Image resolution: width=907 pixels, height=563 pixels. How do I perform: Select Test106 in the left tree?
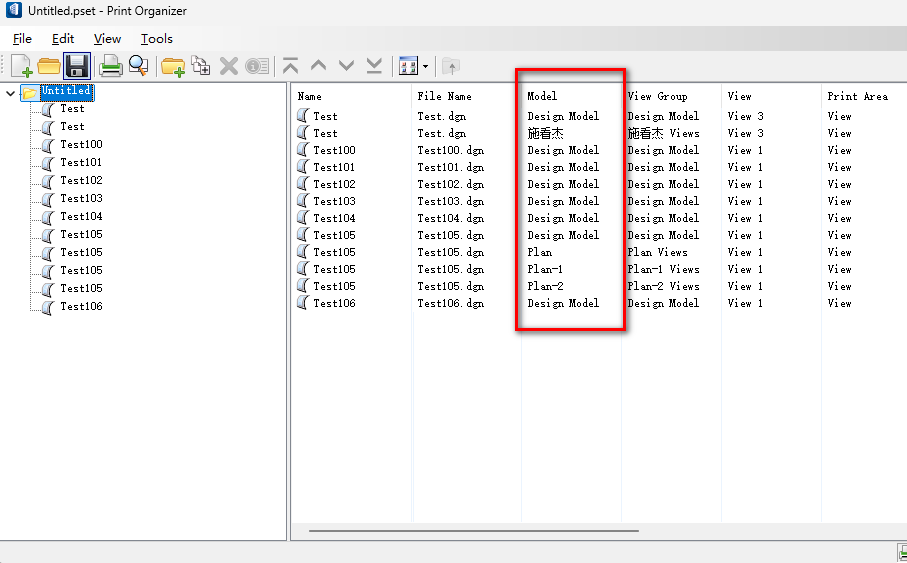[81, 306]
